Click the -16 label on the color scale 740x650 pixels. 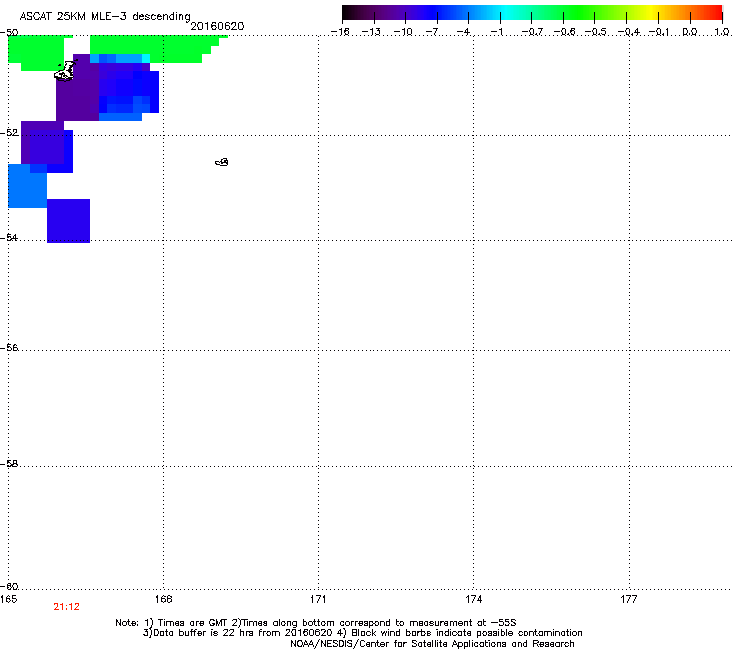[340, 32]
